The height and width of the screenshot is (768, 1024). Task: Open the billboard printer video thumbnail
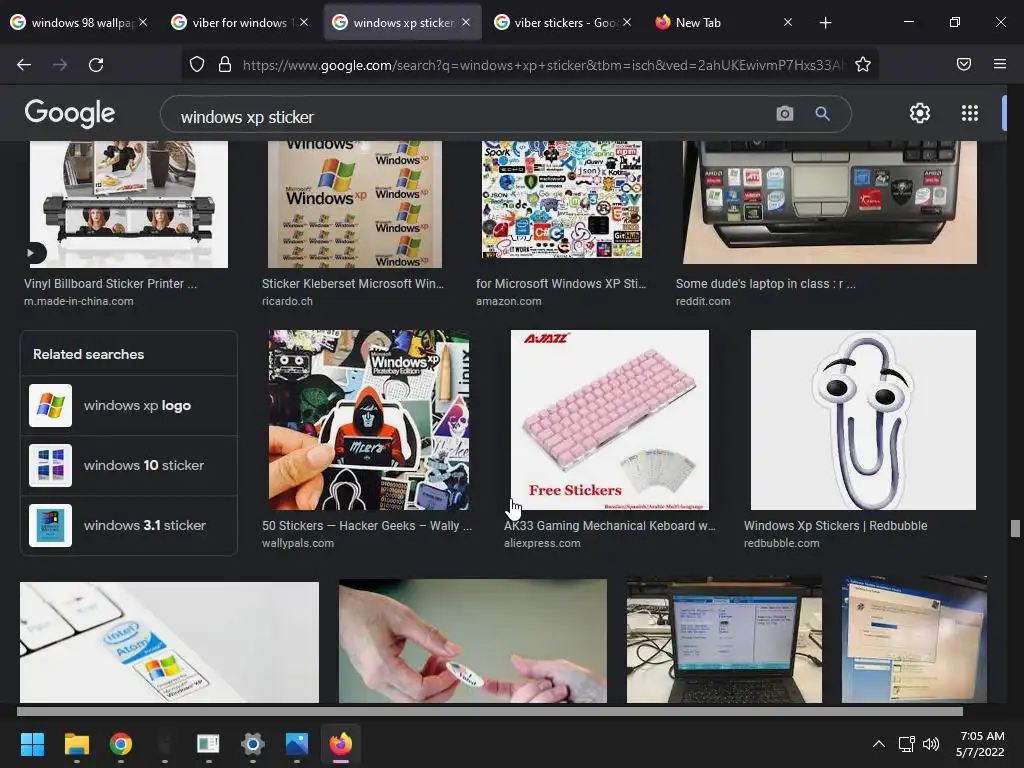[x=129, y=204]
